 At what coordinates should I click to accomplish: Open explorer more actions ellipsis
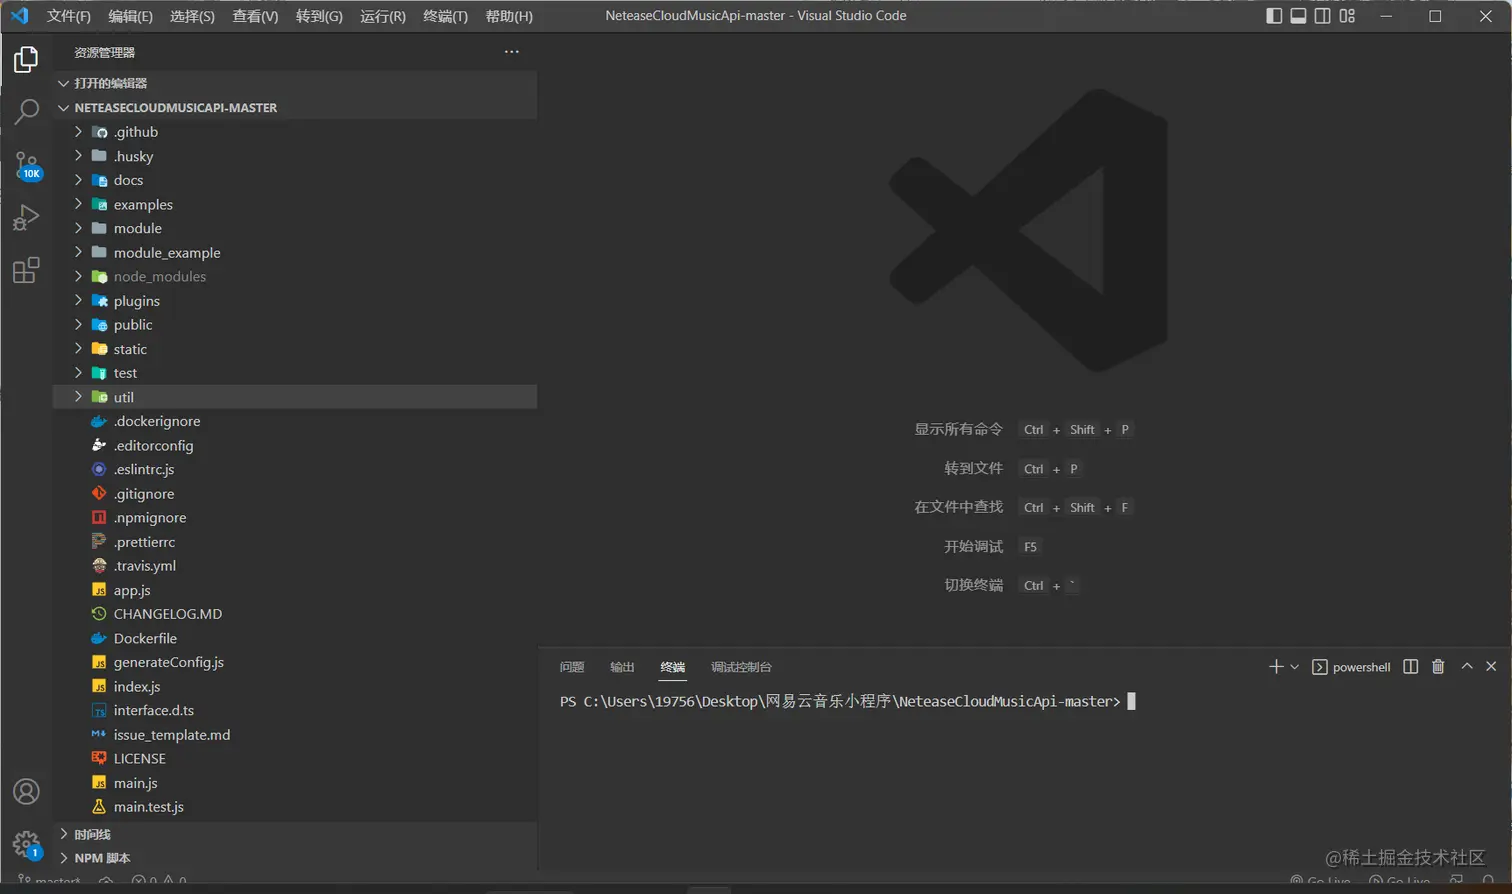[511, 52]
